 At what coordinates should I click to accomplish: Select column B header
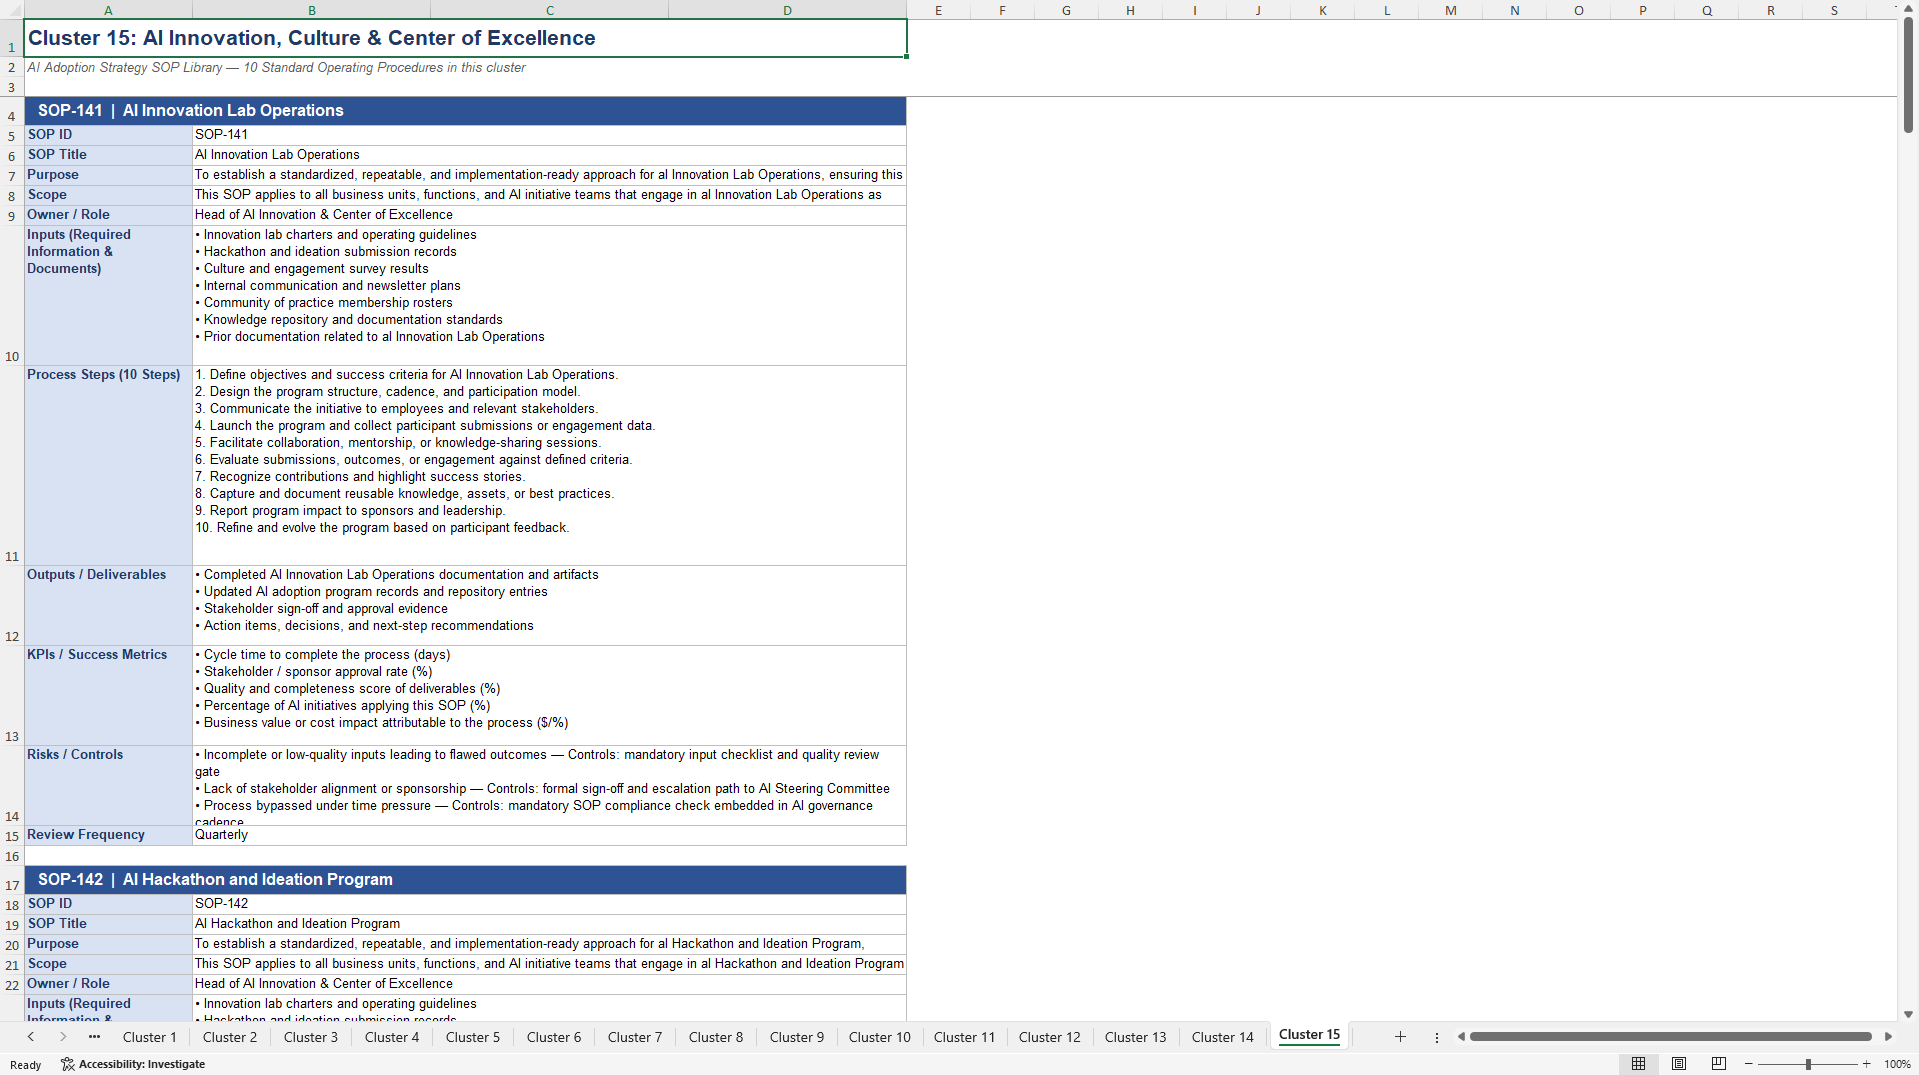tap(312, 10)
